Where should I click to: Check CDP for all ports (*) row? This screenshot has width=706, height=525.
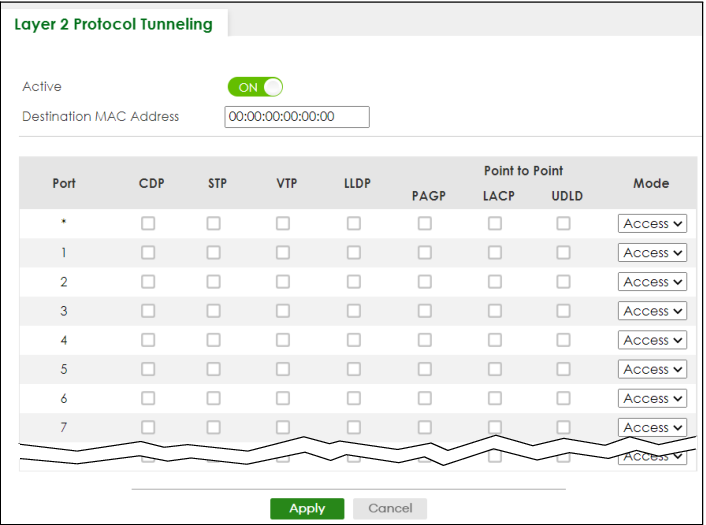click(148, 224)
